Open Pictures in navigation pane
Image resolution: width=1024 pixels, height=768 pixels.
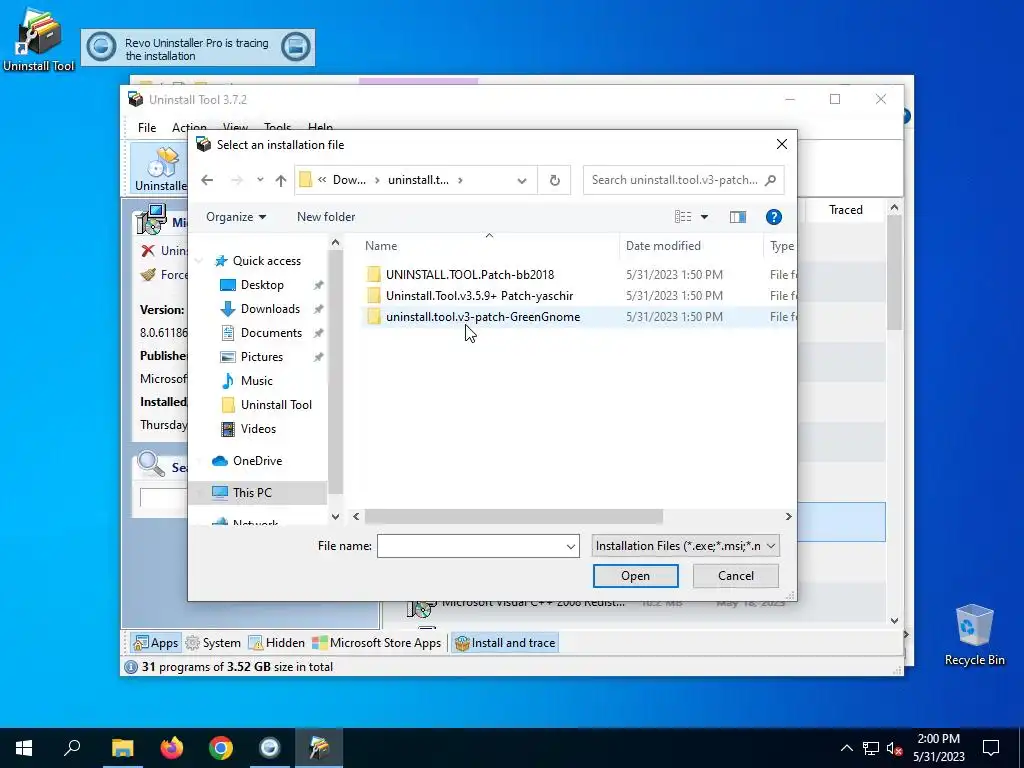(x=261, y=357)
